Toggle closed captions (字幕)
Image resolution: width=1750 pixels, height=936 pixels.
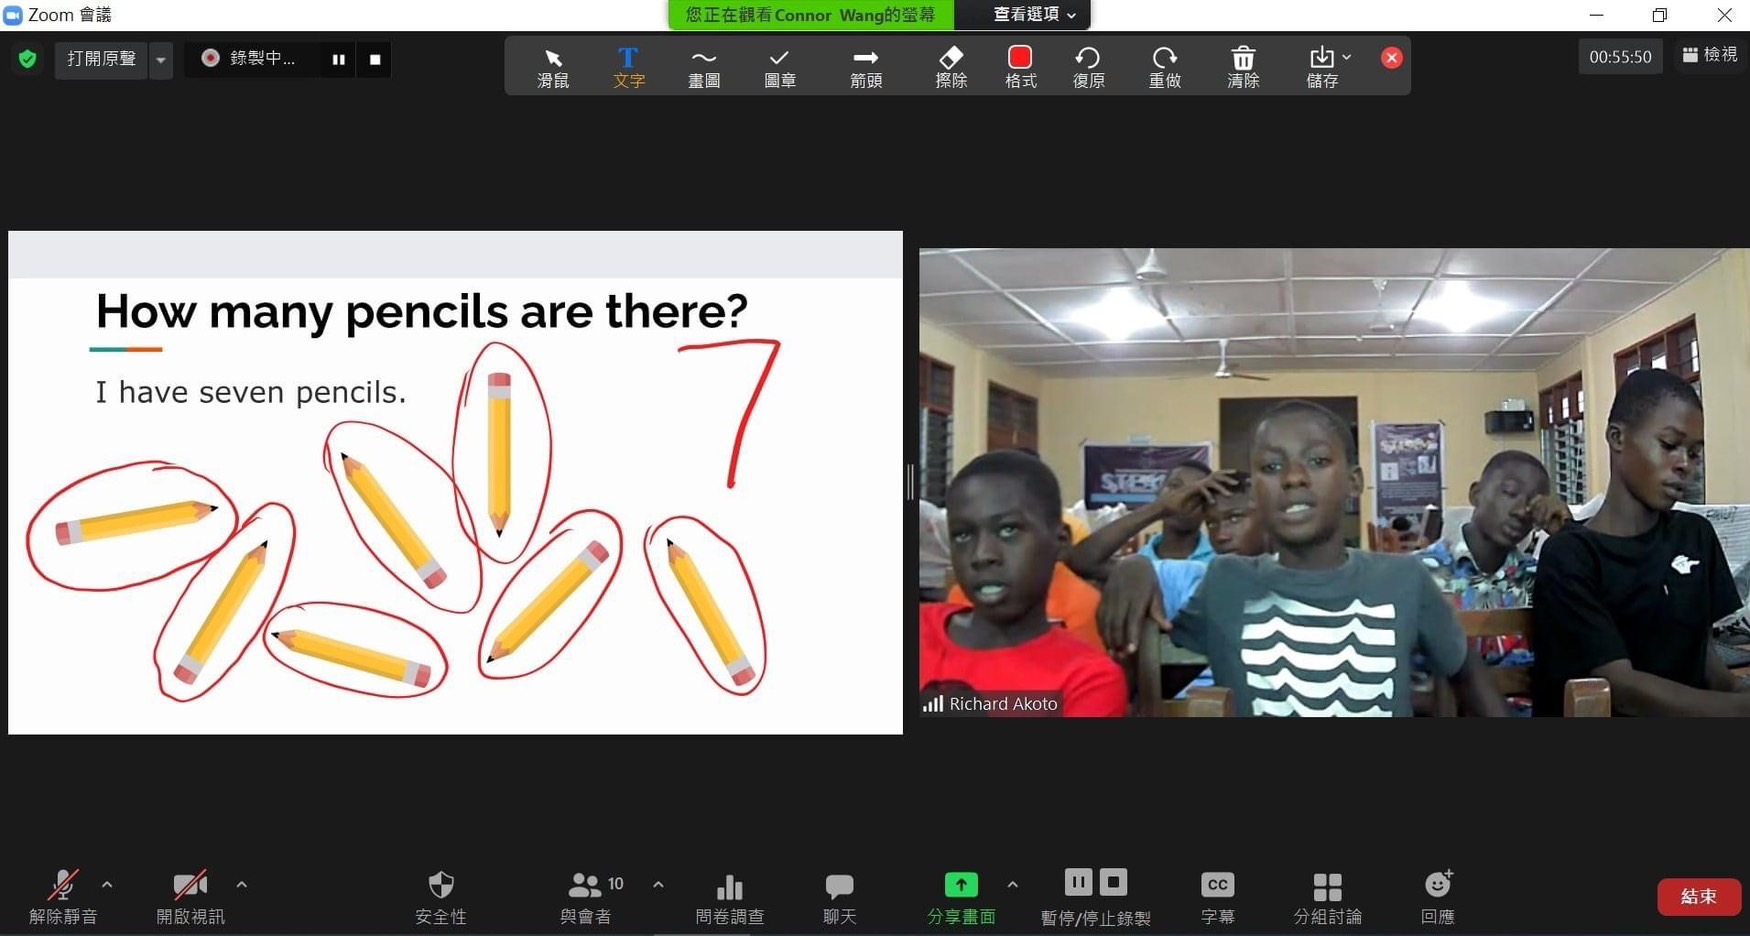point(1217,897)
